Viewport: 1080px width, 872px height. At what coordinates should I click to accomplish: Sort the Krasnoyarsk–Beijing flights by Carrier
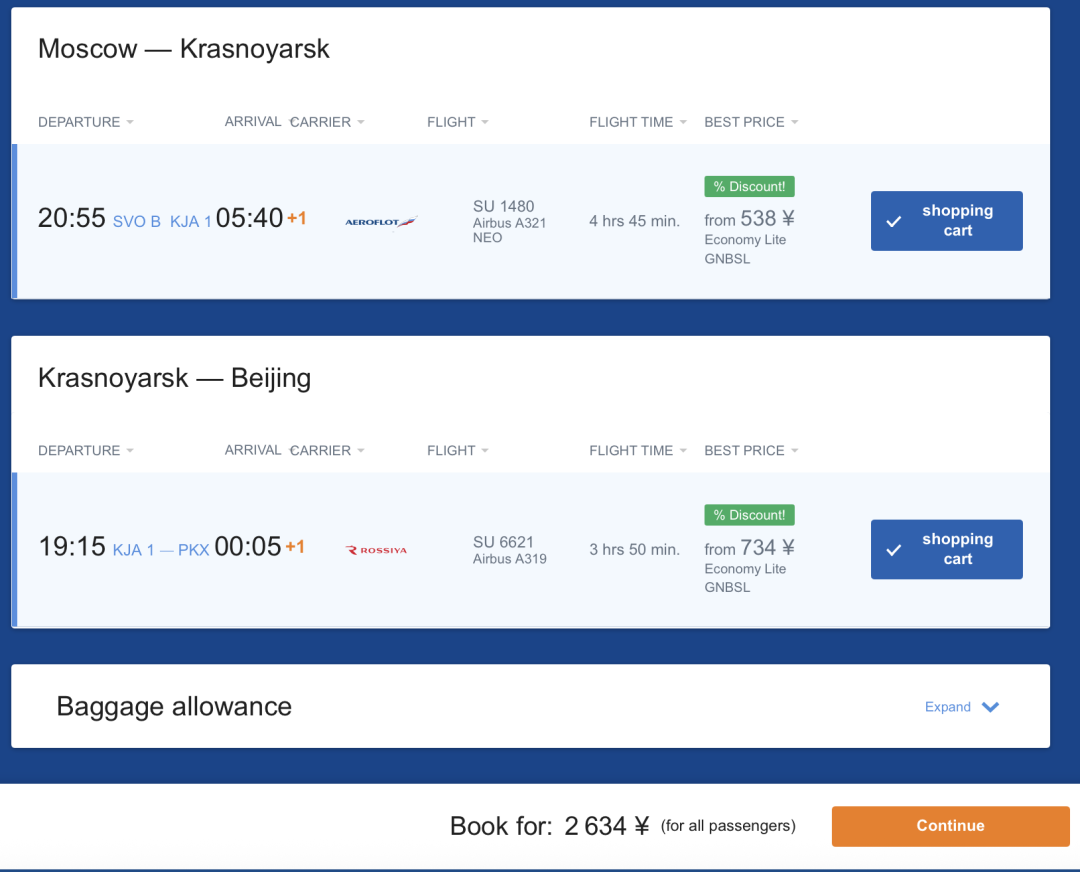click(x=327, y=451)
